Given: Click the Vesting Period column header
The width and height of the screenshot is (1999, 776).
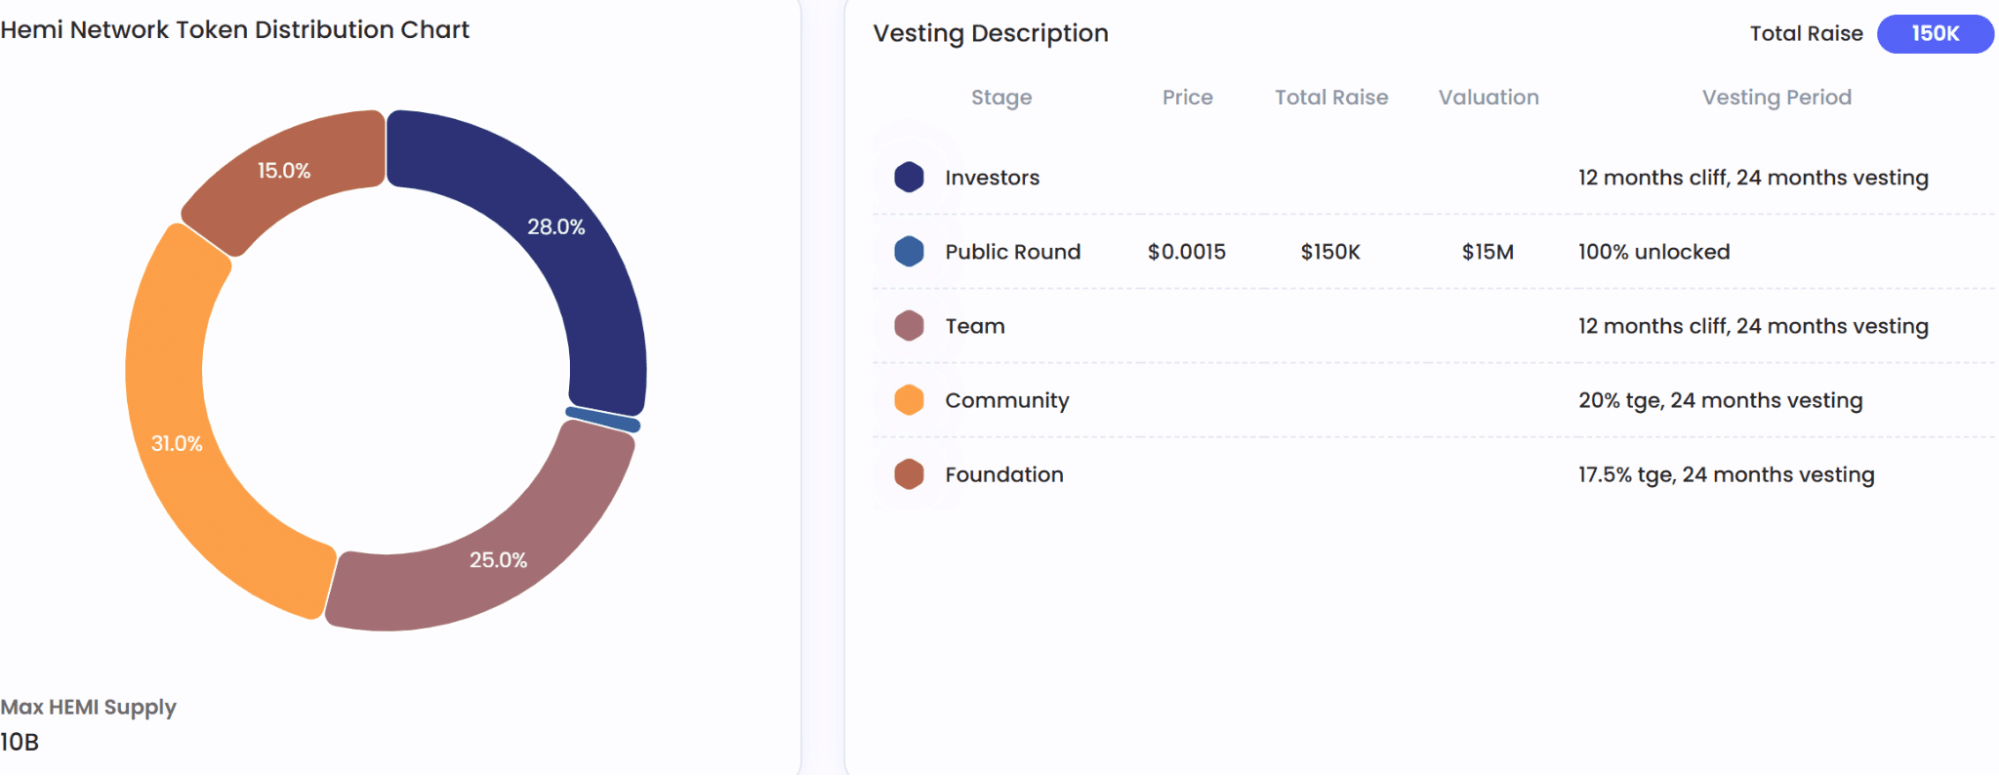Looking at the screenshot, I should click(1776, 98).
